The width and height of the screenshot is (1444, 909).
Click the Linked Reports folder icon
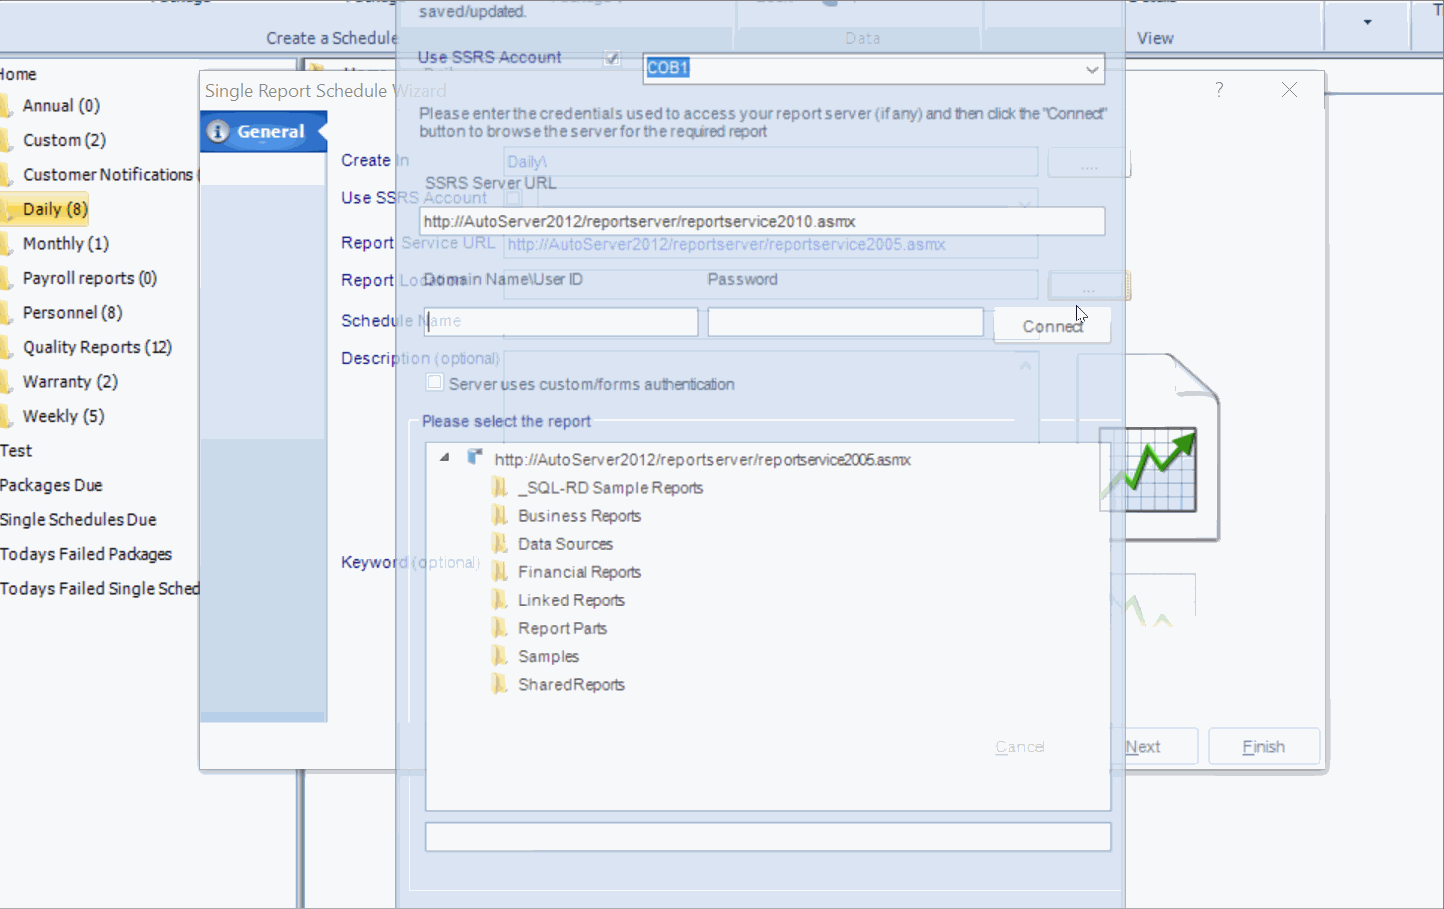coord(500,600)
